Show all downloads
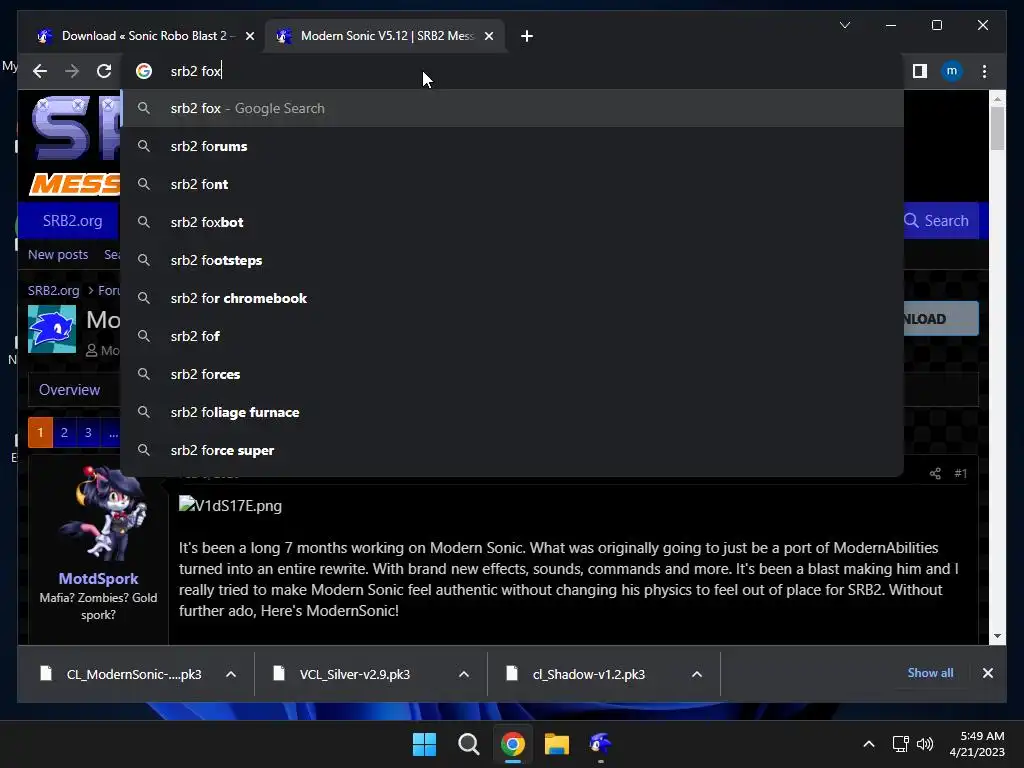This screenshot has width=1024, height=768. tap(930, 673)
